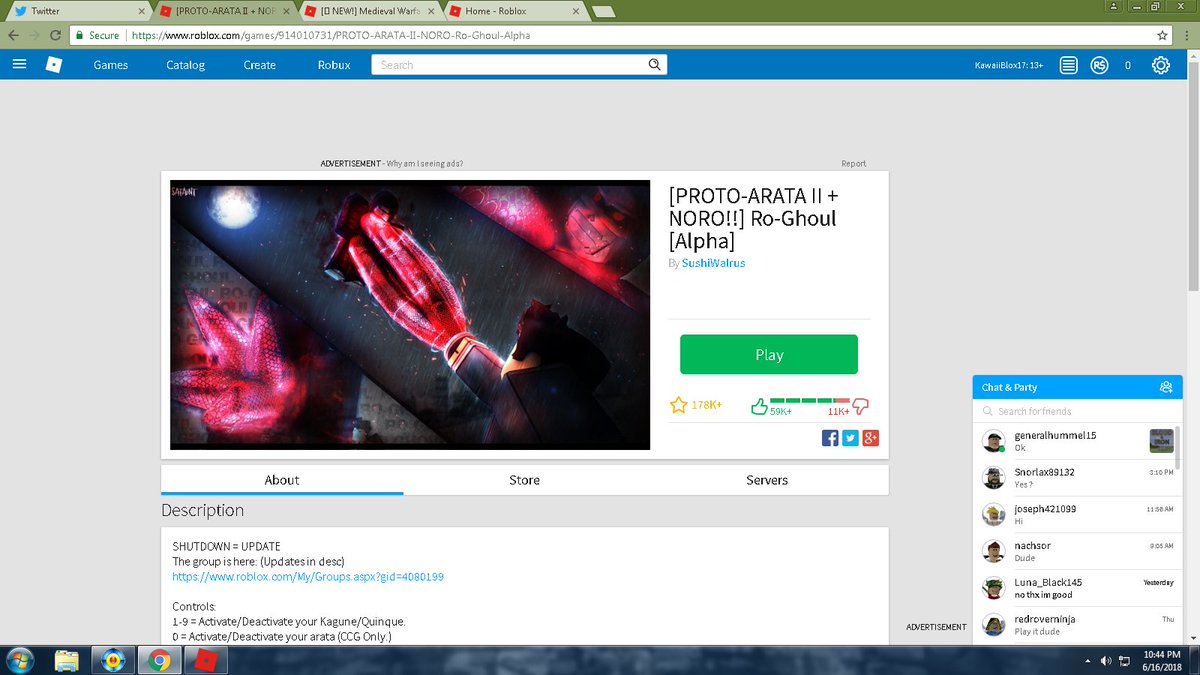Open Luna_Black145 chat conversation

pyautogui.click(x=1077, y=588)
